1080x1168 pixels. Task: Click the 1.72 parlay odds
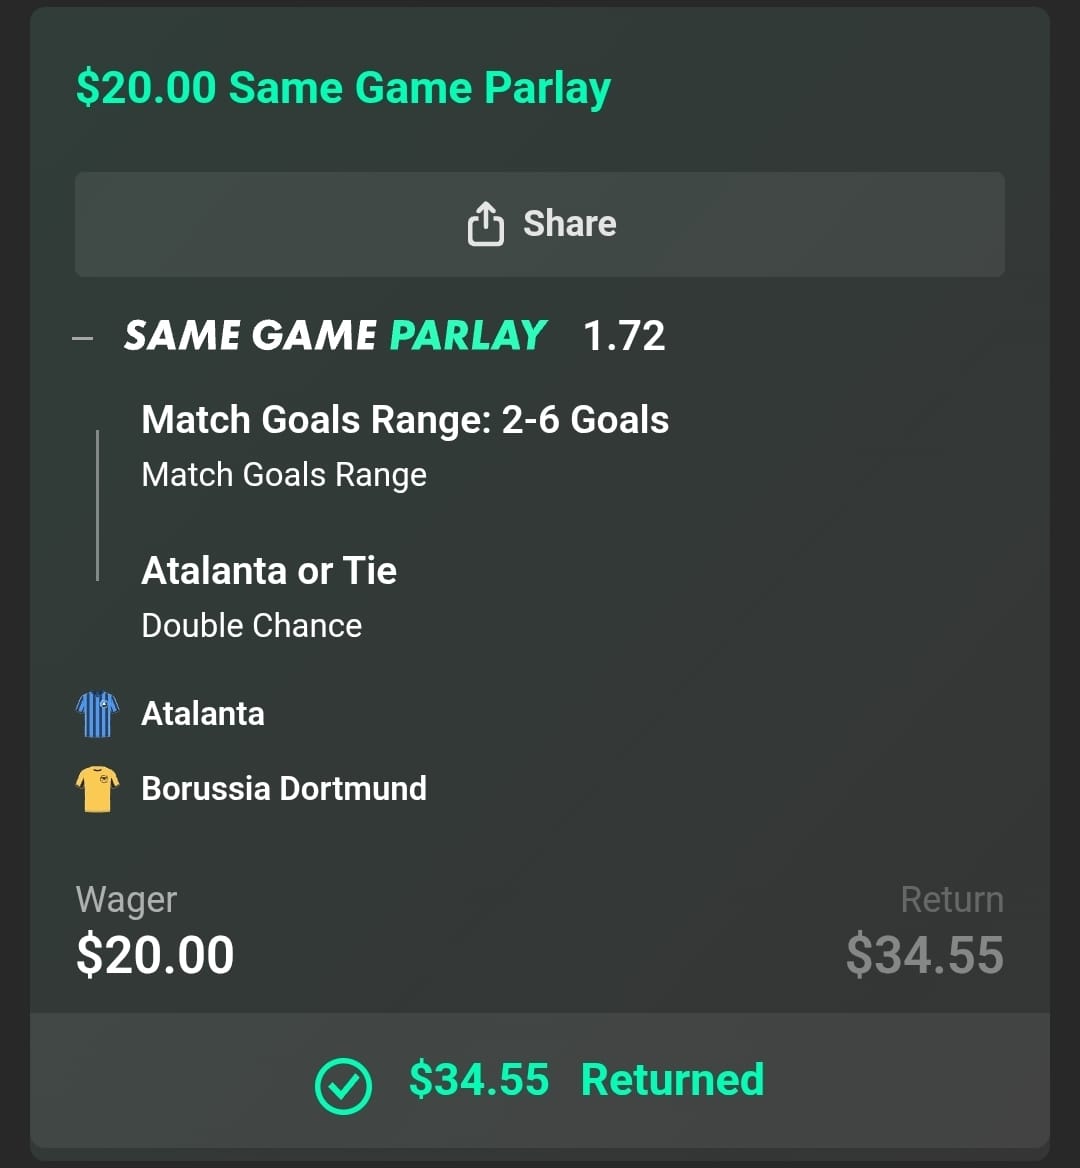tap(623, 337)
